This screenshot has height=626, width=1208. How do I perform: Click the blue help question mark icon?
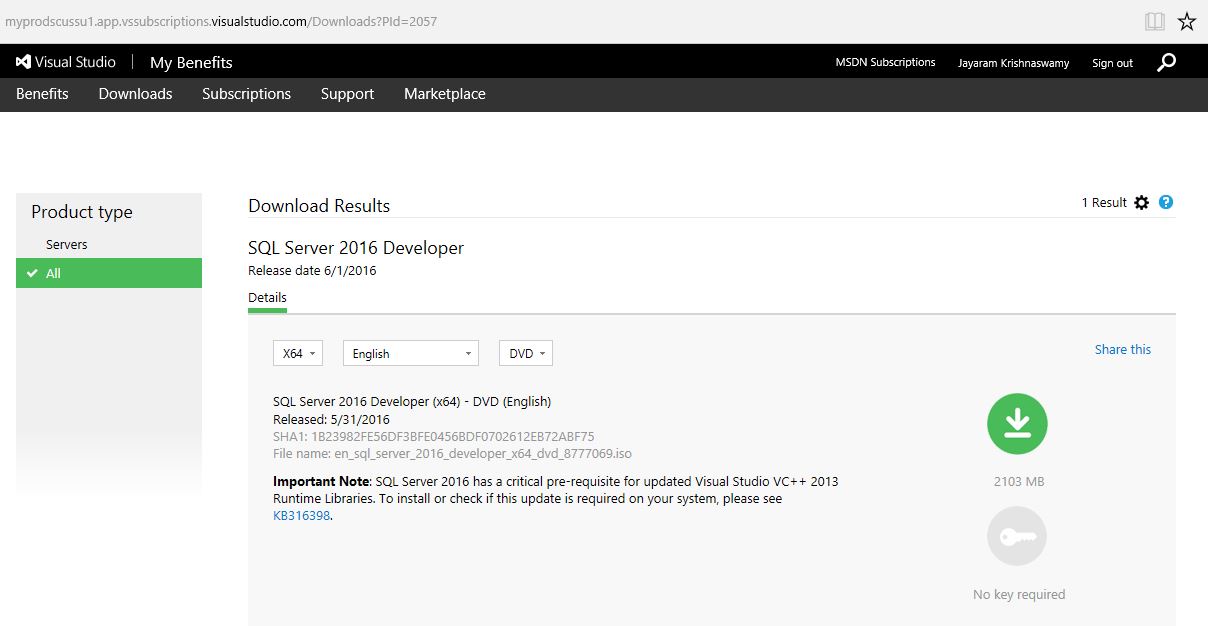pyautogui.click(x=1166, y=202)
